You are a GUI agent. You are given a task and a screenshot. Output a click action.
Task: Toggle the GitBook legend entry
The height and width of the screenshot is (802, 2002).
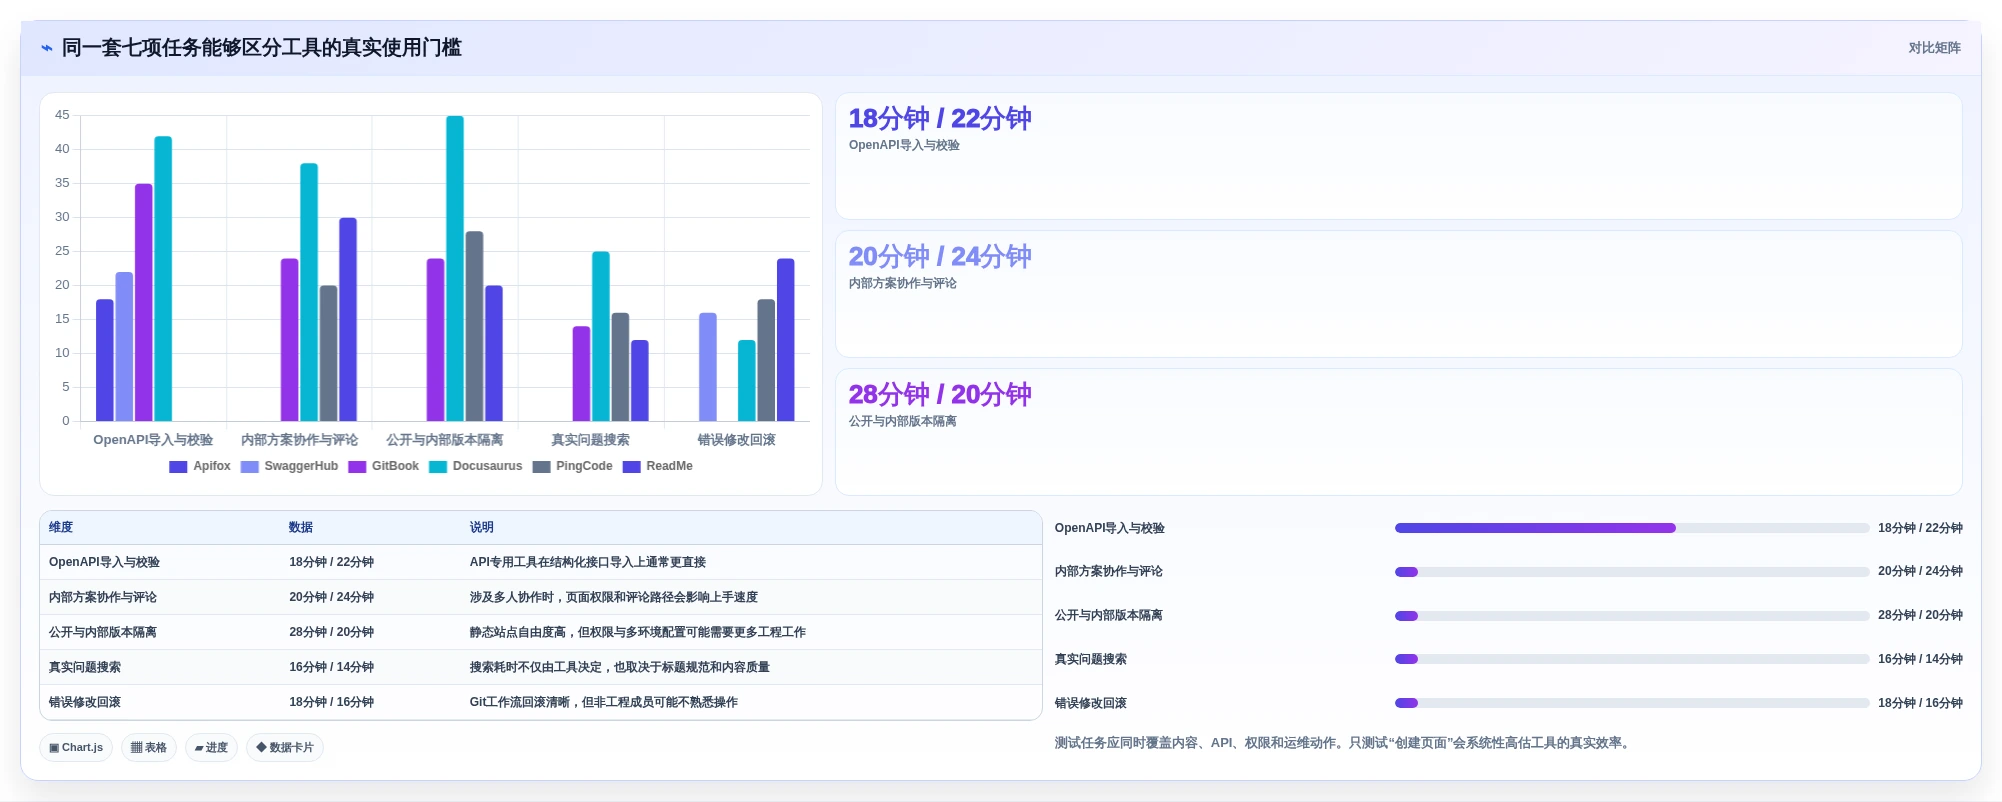click(x=383, y=466)
